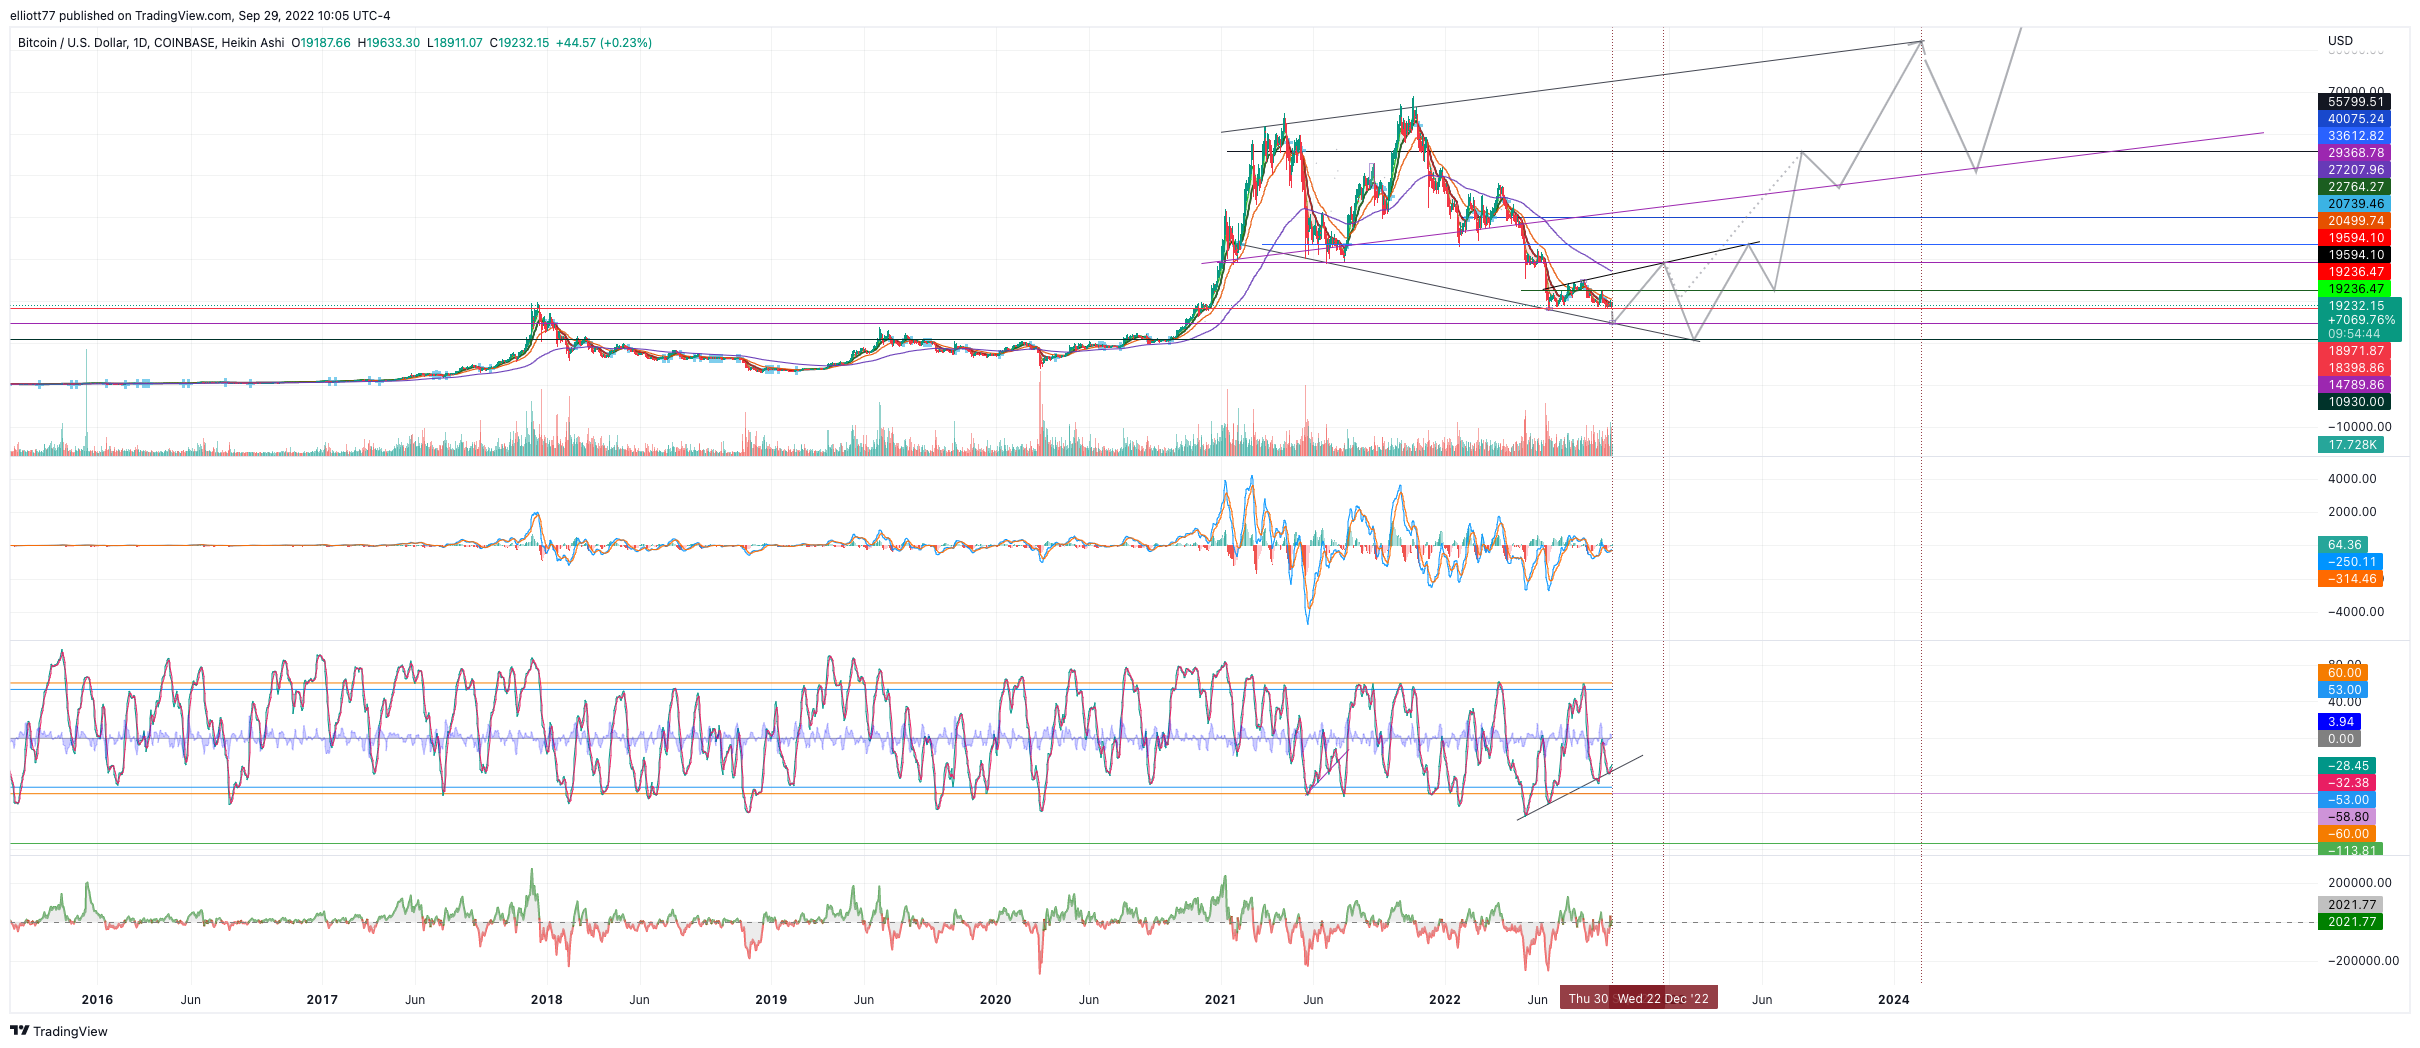Click the -53.00 blue oscillator label

coord(2348,800)
